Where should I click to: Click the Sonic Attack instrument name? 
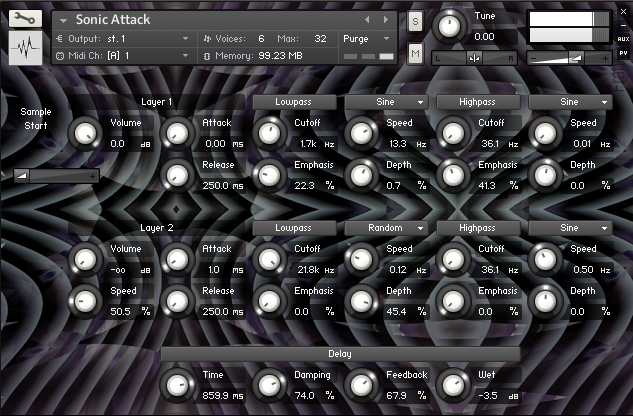pos(113,19)
